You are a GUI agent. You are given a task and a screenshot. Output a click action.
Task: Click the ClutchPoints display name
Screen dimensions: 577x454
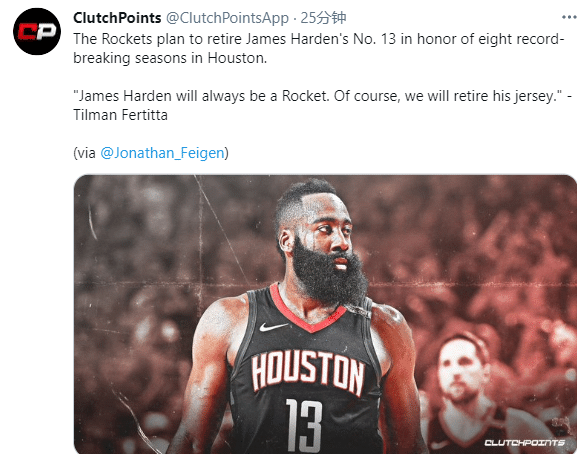tap(117, 18)
